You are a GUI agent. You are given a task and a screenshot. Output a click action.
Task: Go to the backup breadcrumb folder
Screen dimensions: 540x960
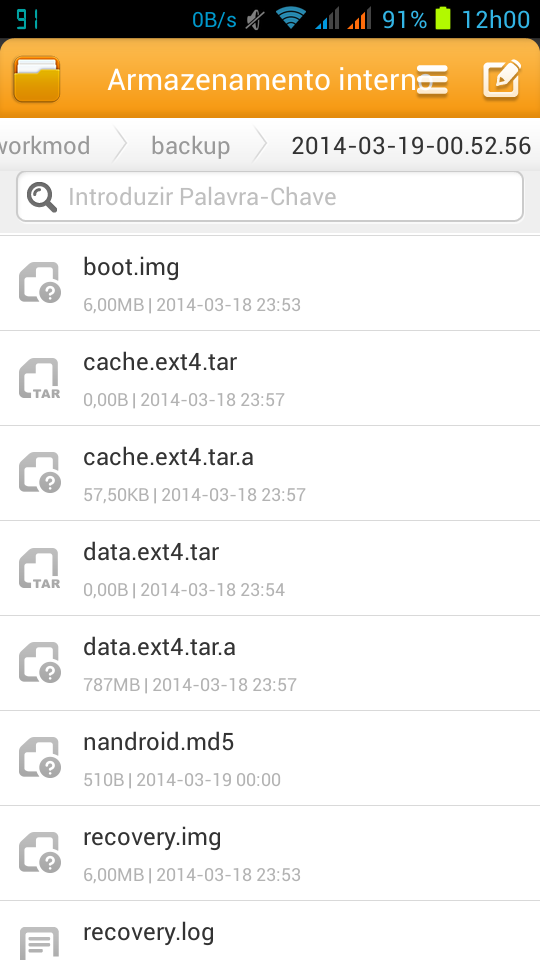pyautogui.click(x=190, y=146)
